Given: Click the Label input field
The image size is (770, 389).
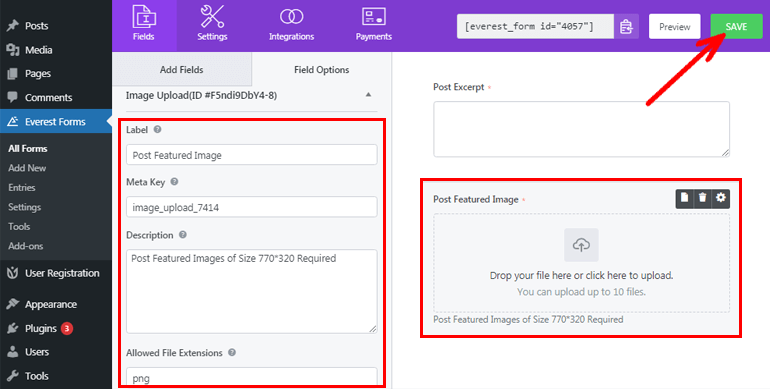Looking at the screenshot, I should click(251, 155).
